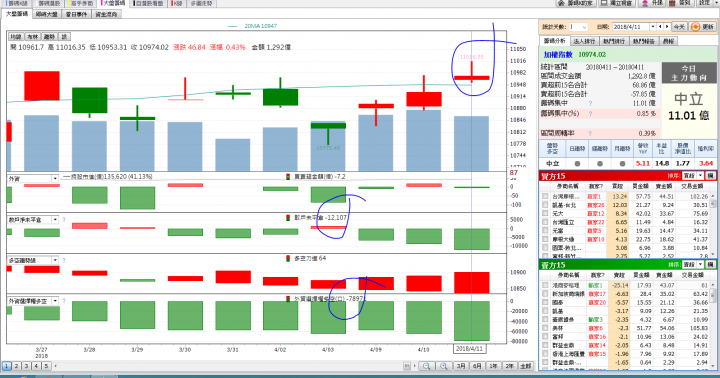
Task: Open the 散戶淨未平倉 indicator dropdown
Action: point(55,220)
